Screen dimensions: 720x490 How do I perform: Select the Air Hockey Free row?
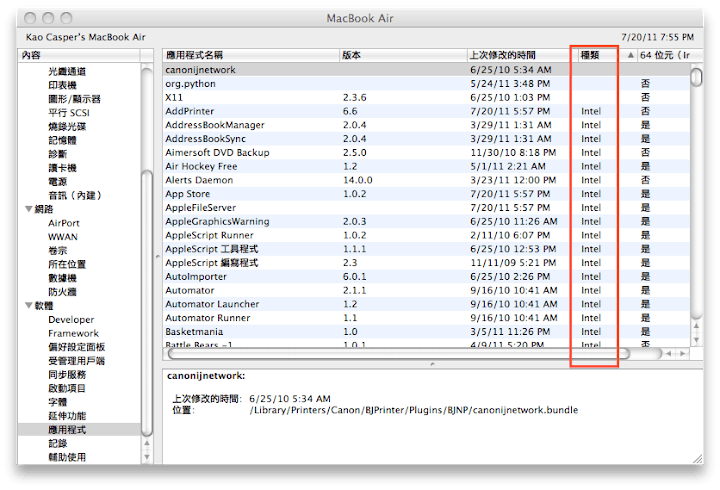point(426,166)
